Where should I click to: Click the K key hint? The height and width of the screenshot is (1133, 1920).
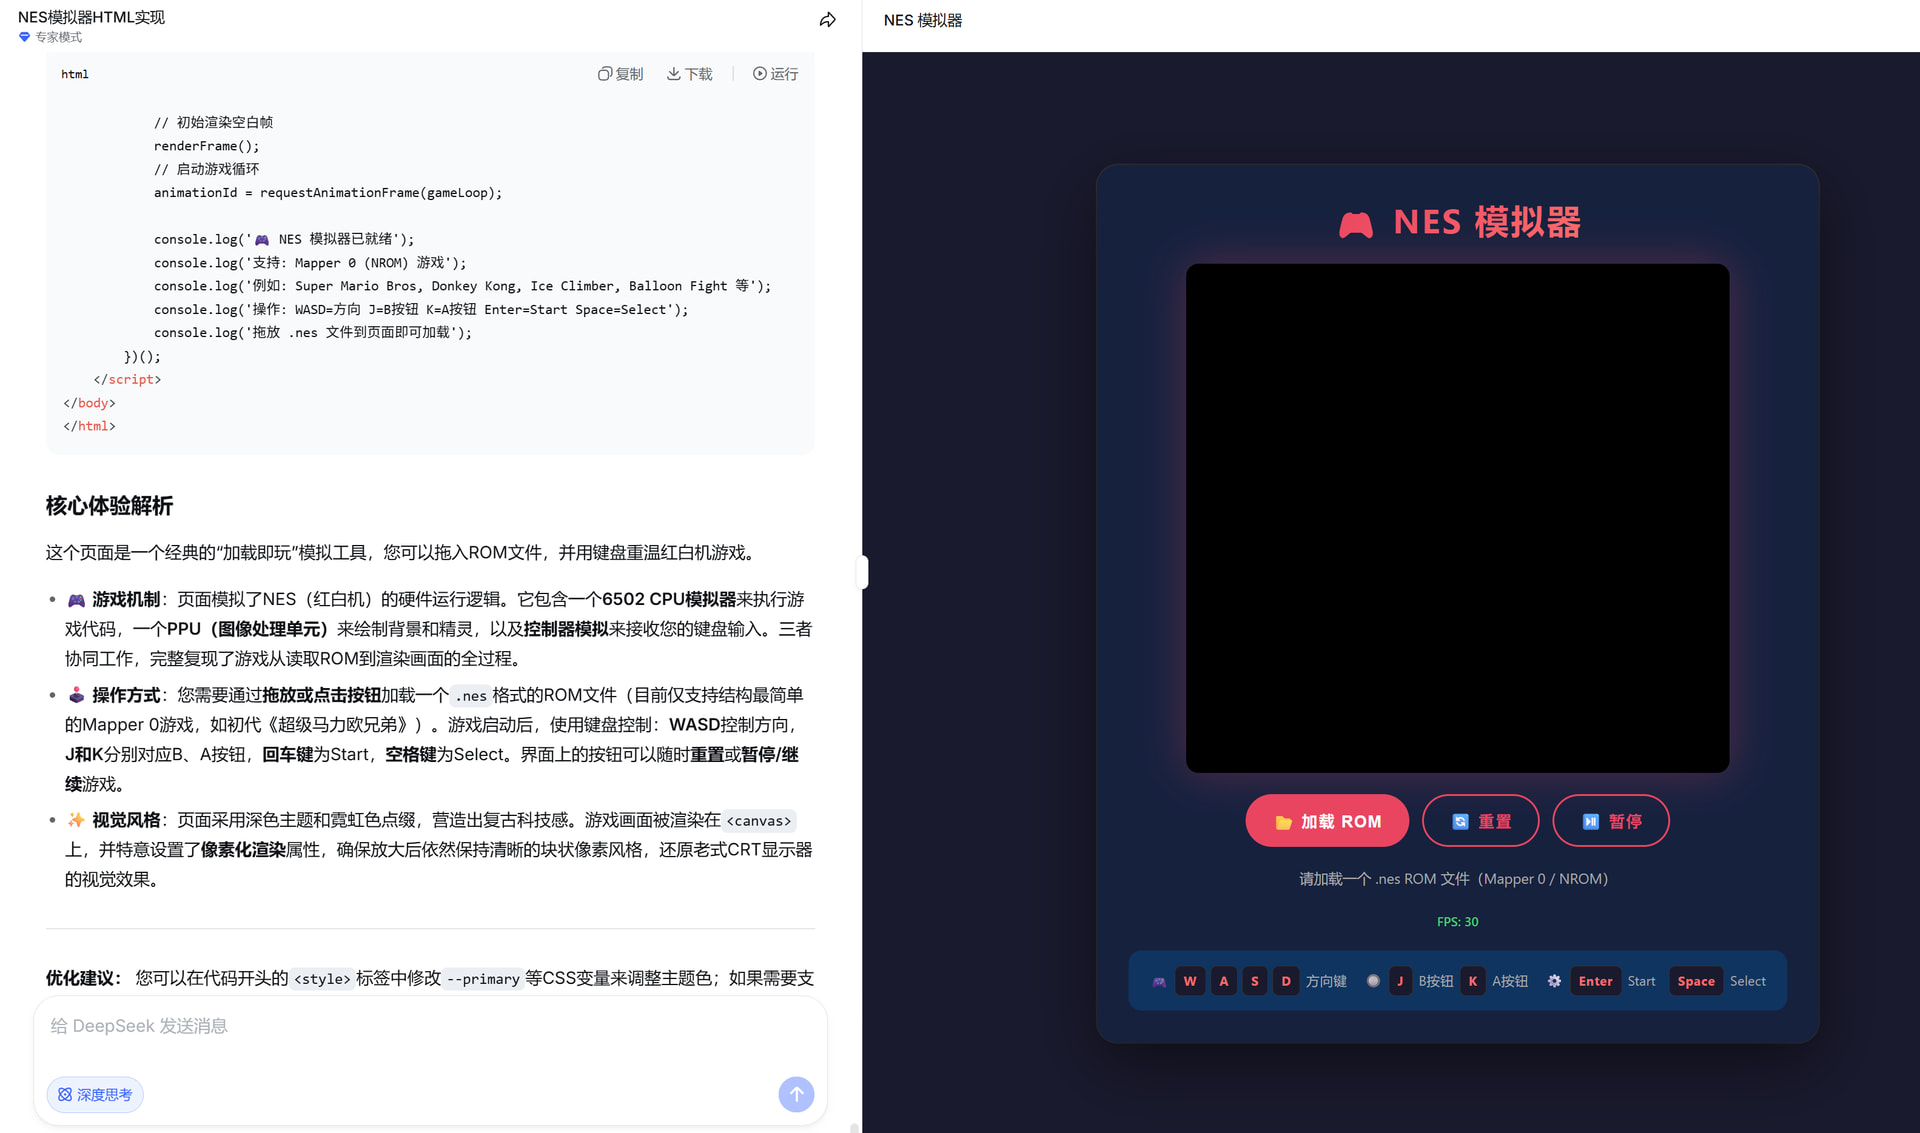click(1473, 981)
